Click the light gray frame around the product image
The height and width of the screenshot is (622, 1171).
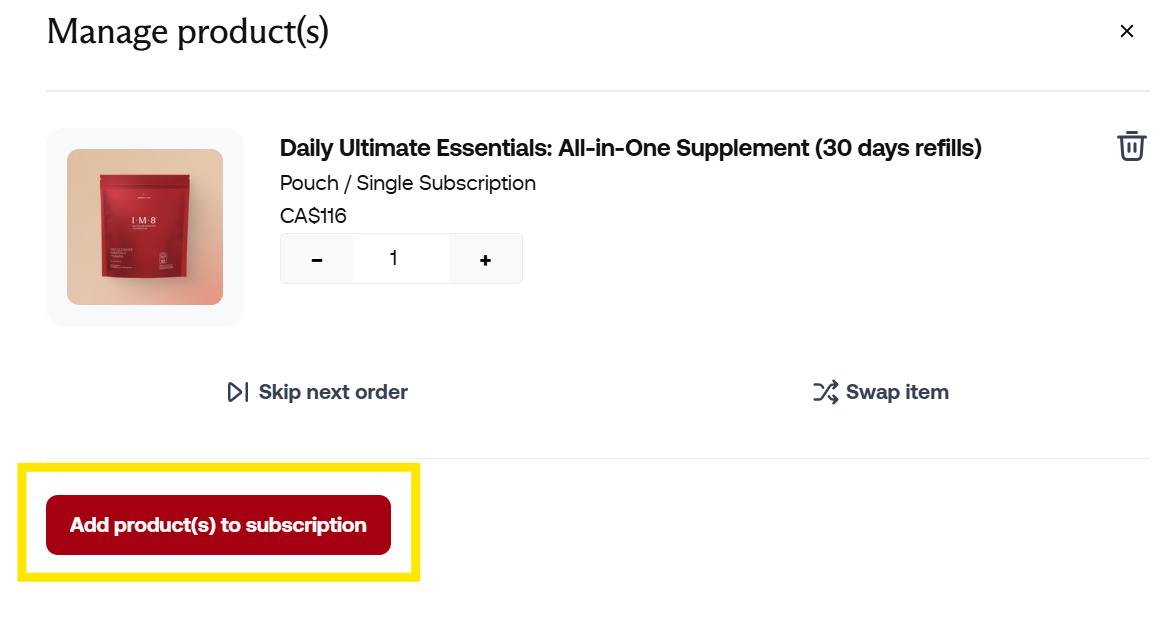pos(56,226)
